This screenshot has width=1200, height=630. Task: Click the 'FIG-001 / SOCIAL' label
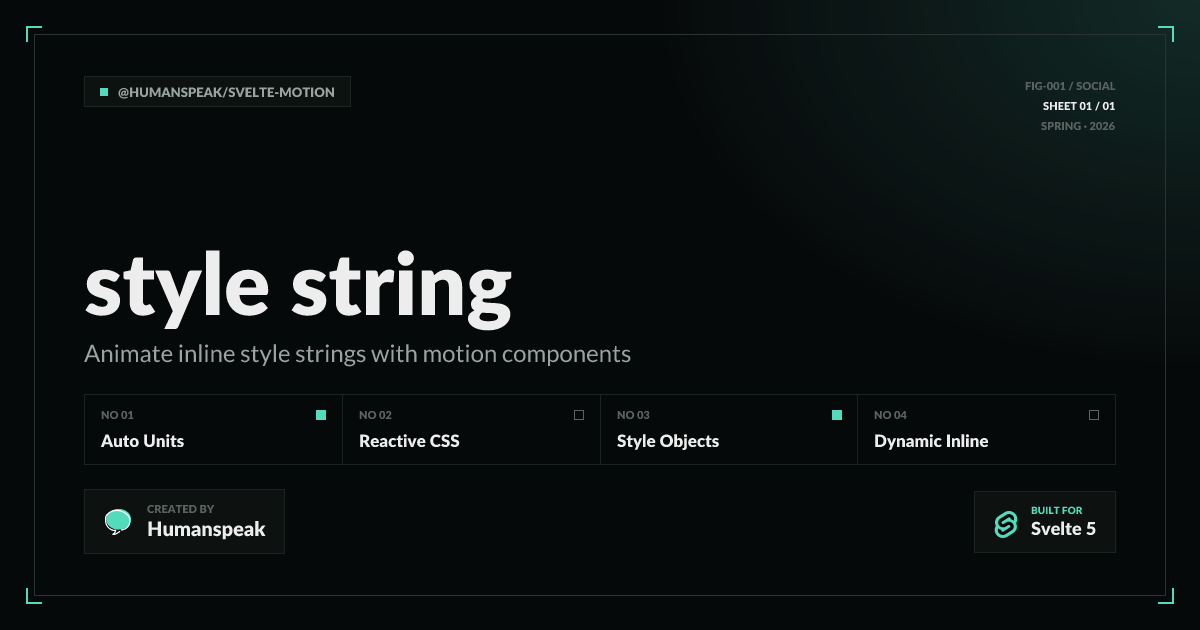(x=1070, y=86)
